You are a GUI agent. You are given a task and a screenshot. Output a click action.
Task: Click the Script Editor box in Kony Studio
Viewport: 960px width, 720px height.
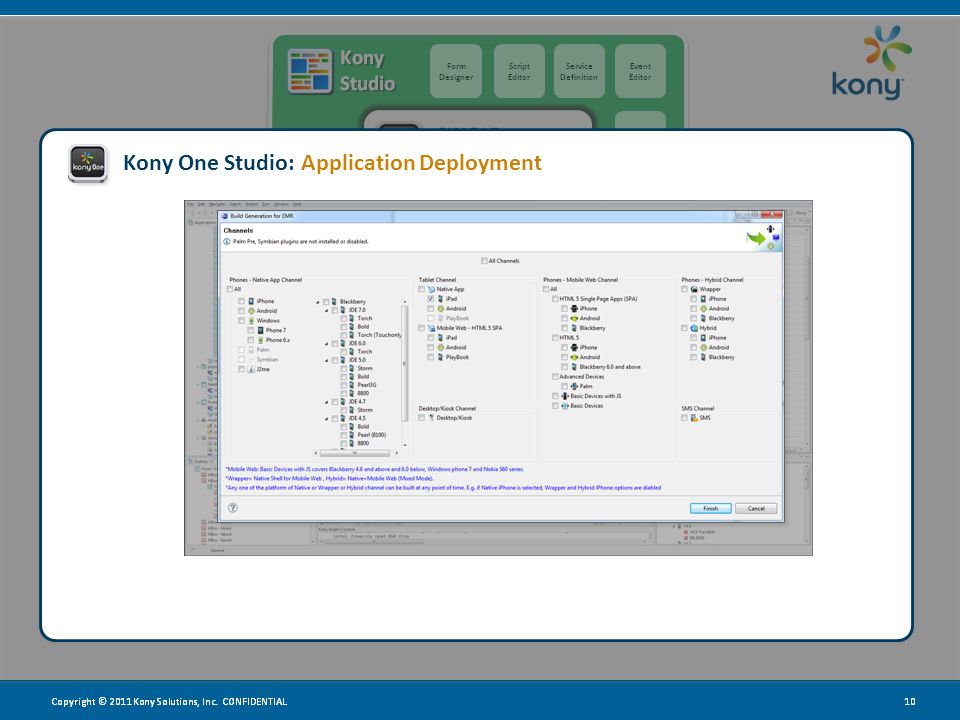pyautogui.click(x=519, y=71)
